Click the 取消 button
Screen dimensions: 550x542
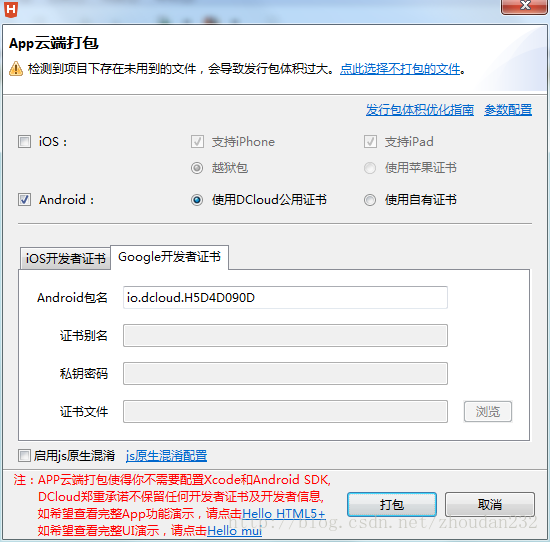point(490,504)
